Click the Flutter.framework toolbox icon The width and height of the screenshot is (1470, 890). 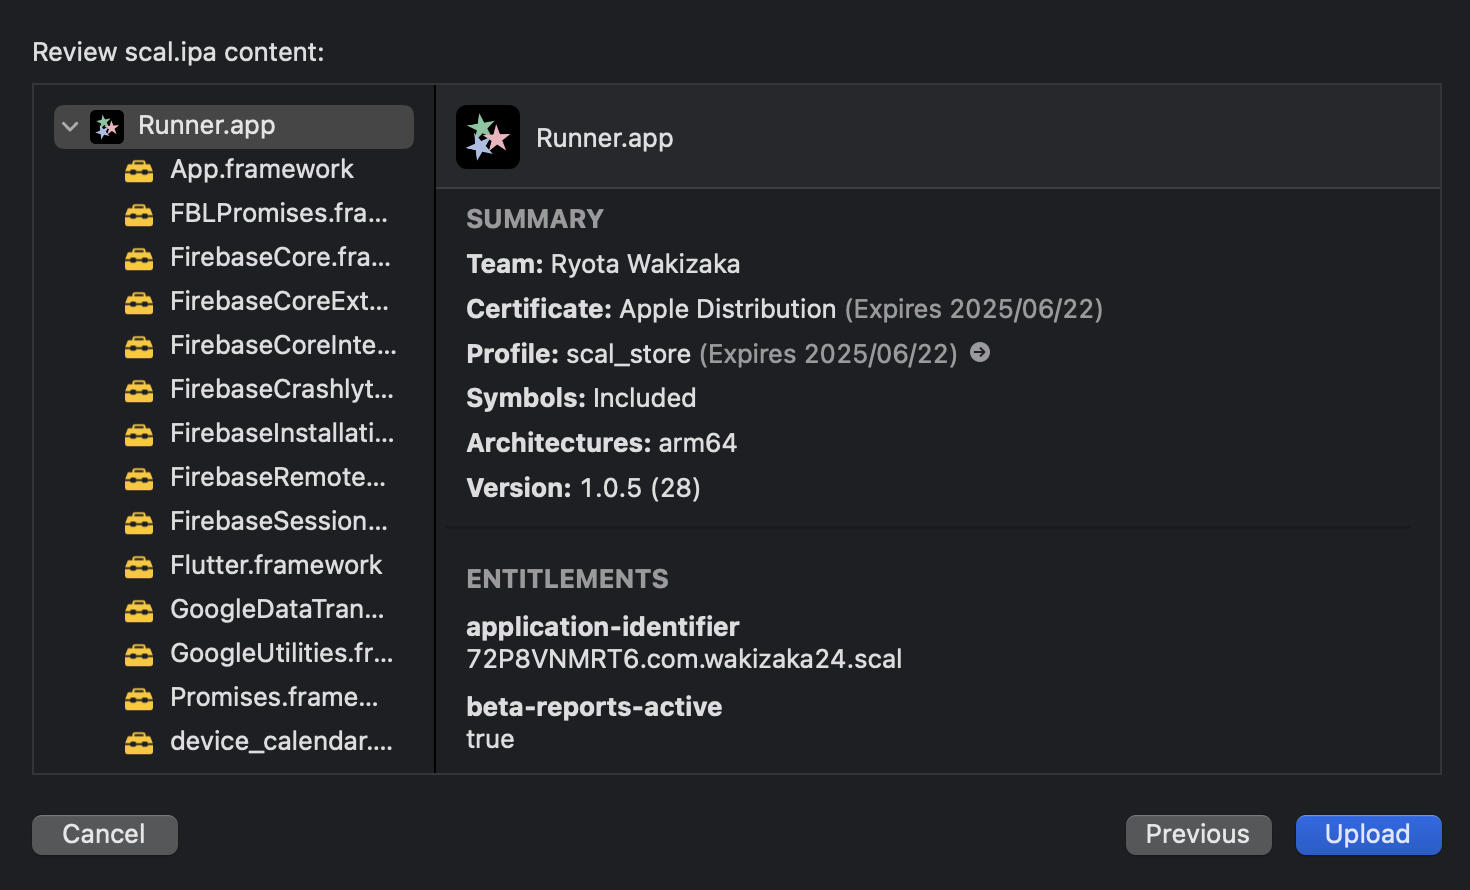pos(139,567)
